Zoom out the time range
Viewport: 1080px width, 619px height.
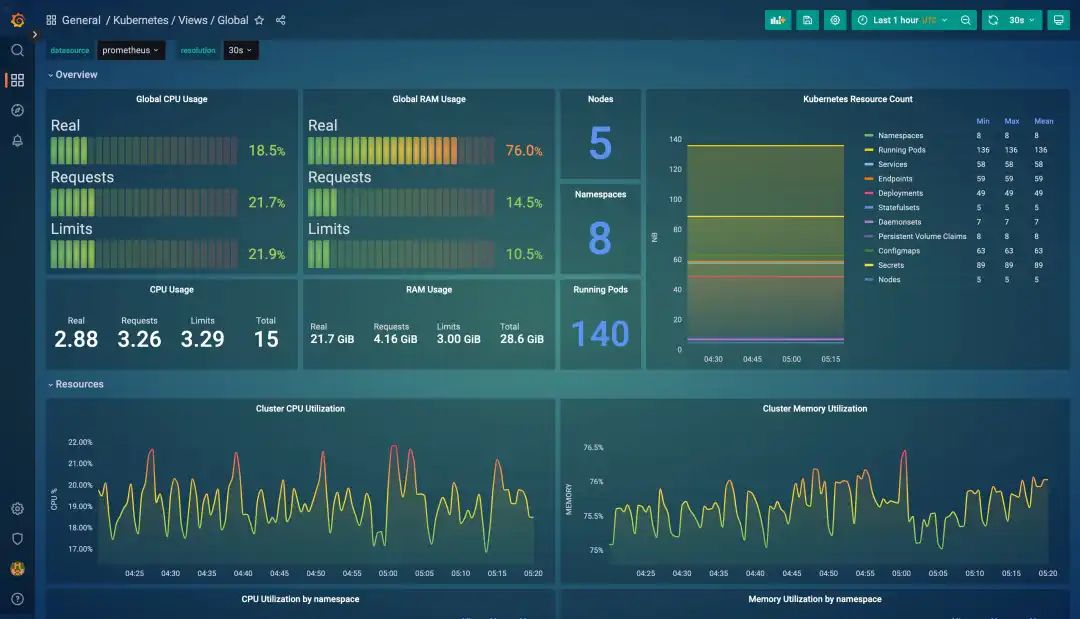(x=966, y=20)
